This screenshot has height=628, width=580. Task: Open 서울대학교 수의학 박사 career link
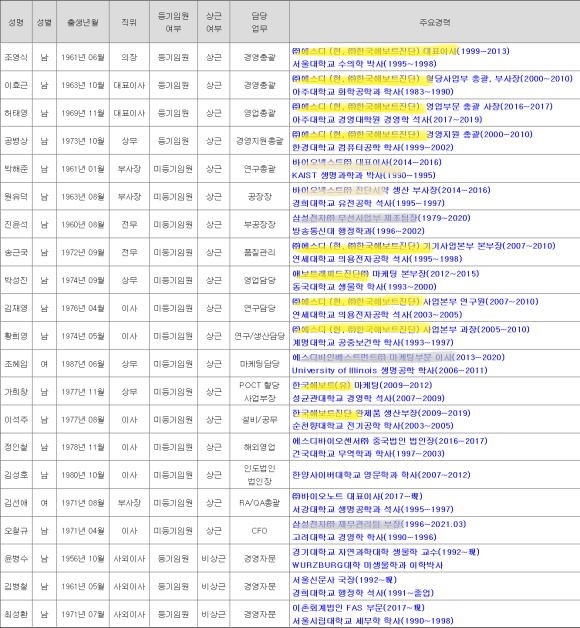[x=364, y=64]
